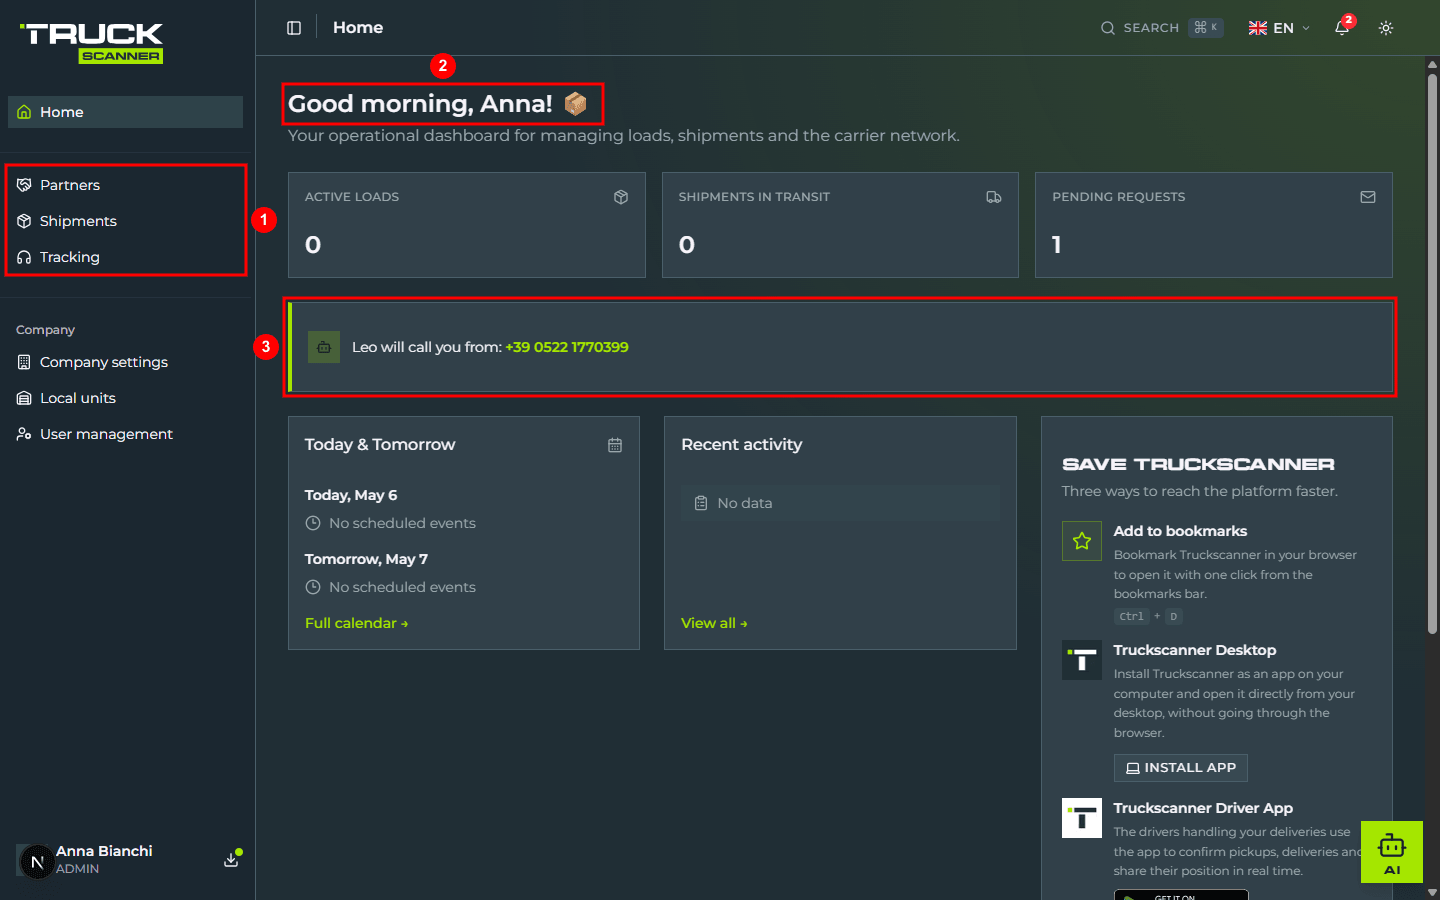The image size is (1440, 900).
Task: Toggle the sidebar panel icon
Action: point(294,28)
